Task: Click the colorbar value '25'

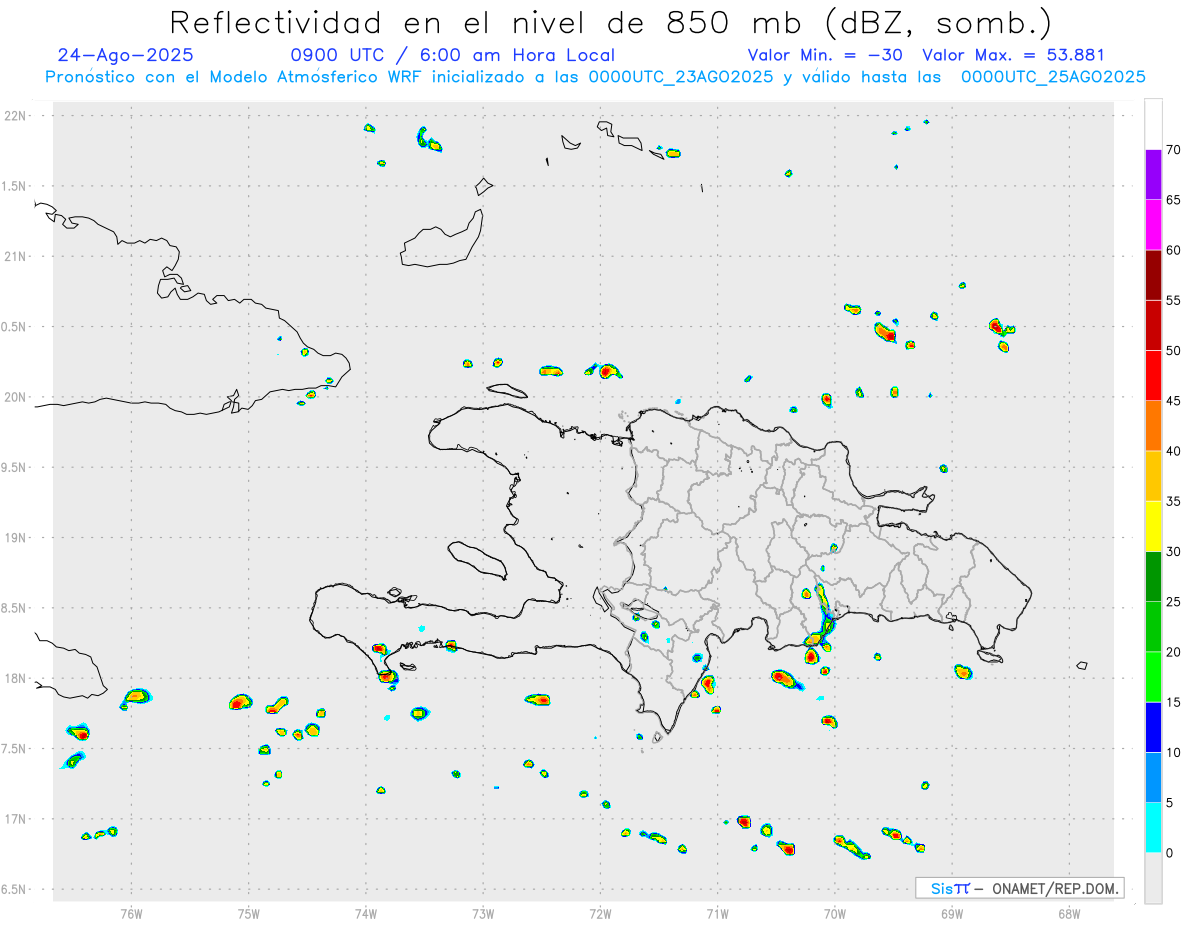Action: 1175,602
